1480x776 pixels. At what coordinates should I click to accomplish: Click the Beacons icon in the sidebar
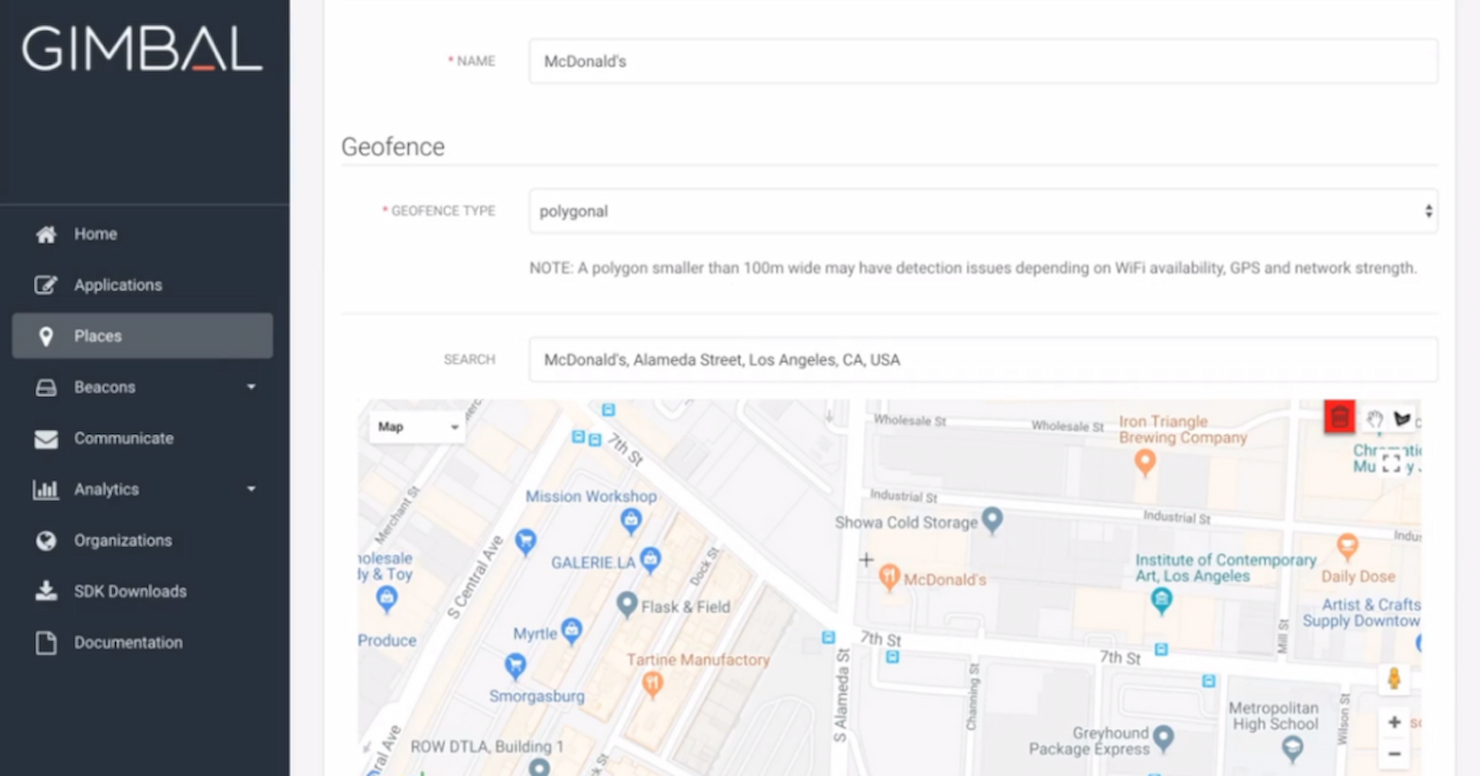pyautogui.click(x=46, y=387)
